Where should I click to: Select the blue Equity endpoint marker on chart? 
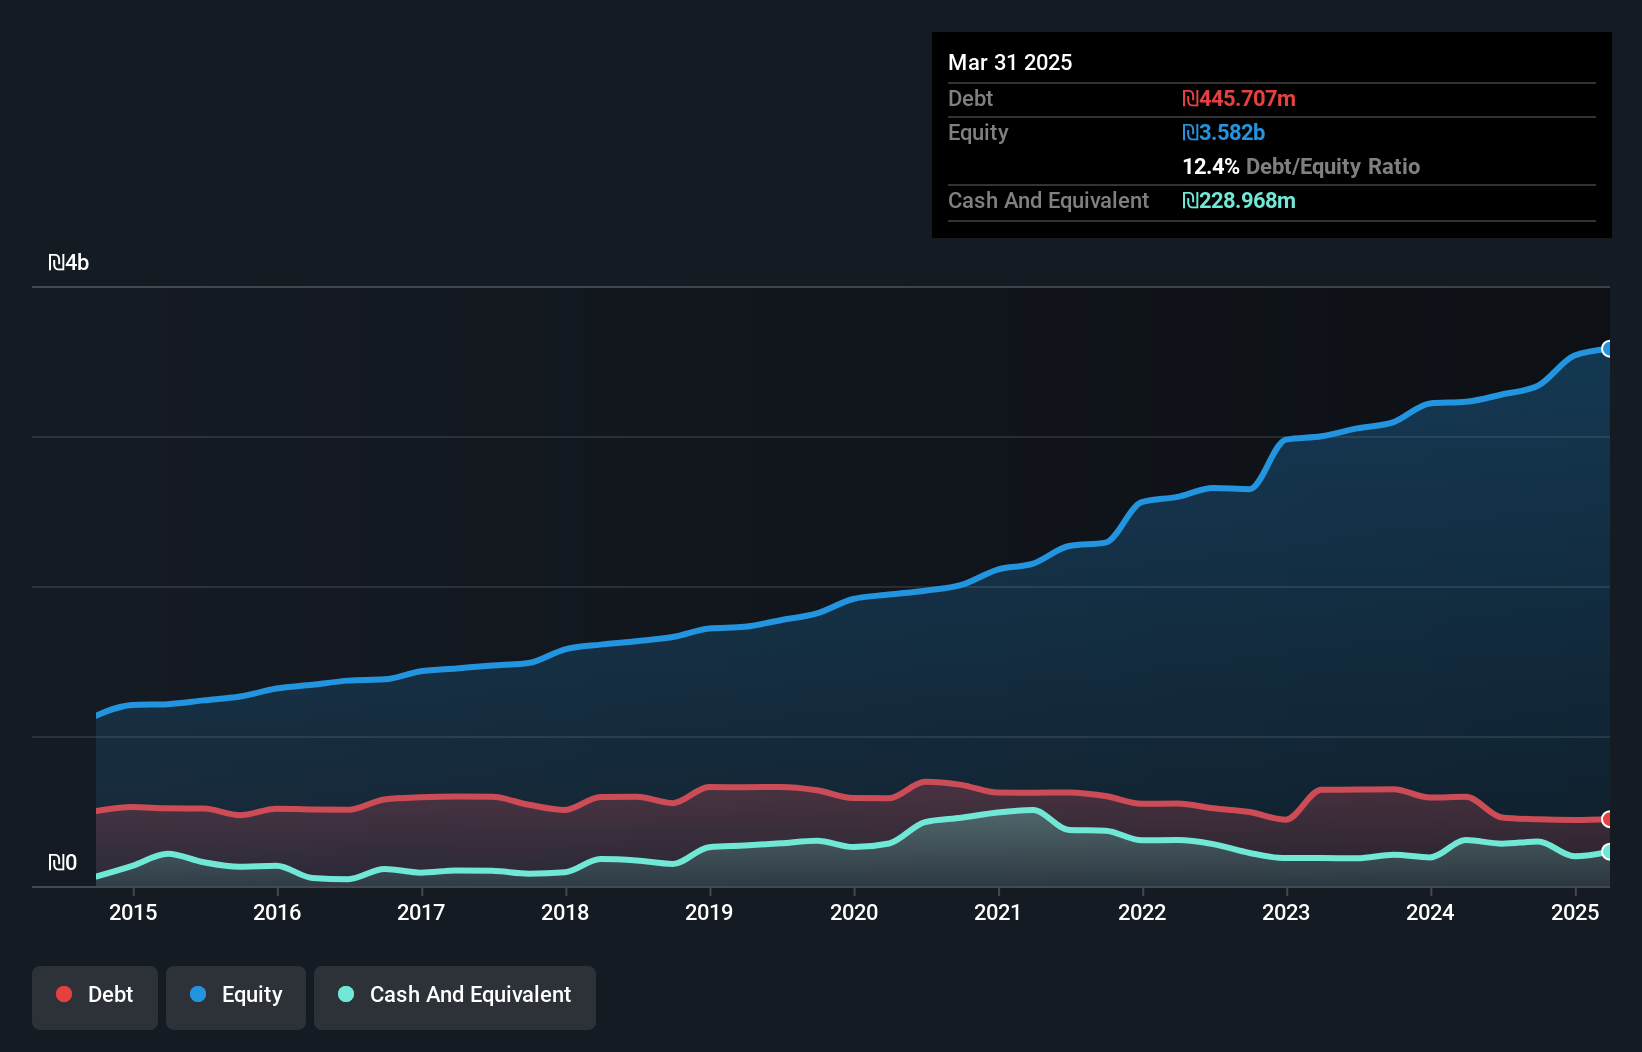(x=1608, y=349)
